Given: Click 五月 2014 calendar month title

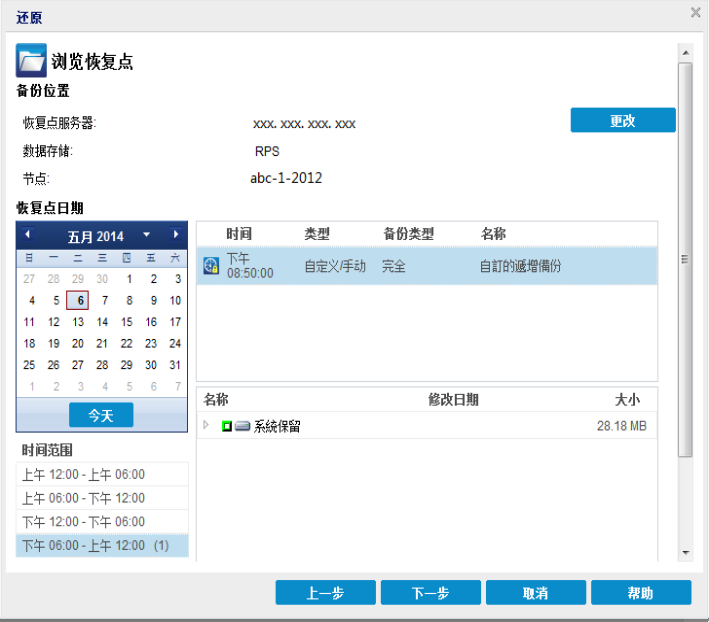Looking at the screenshot, I should click(x=96, y=236).
